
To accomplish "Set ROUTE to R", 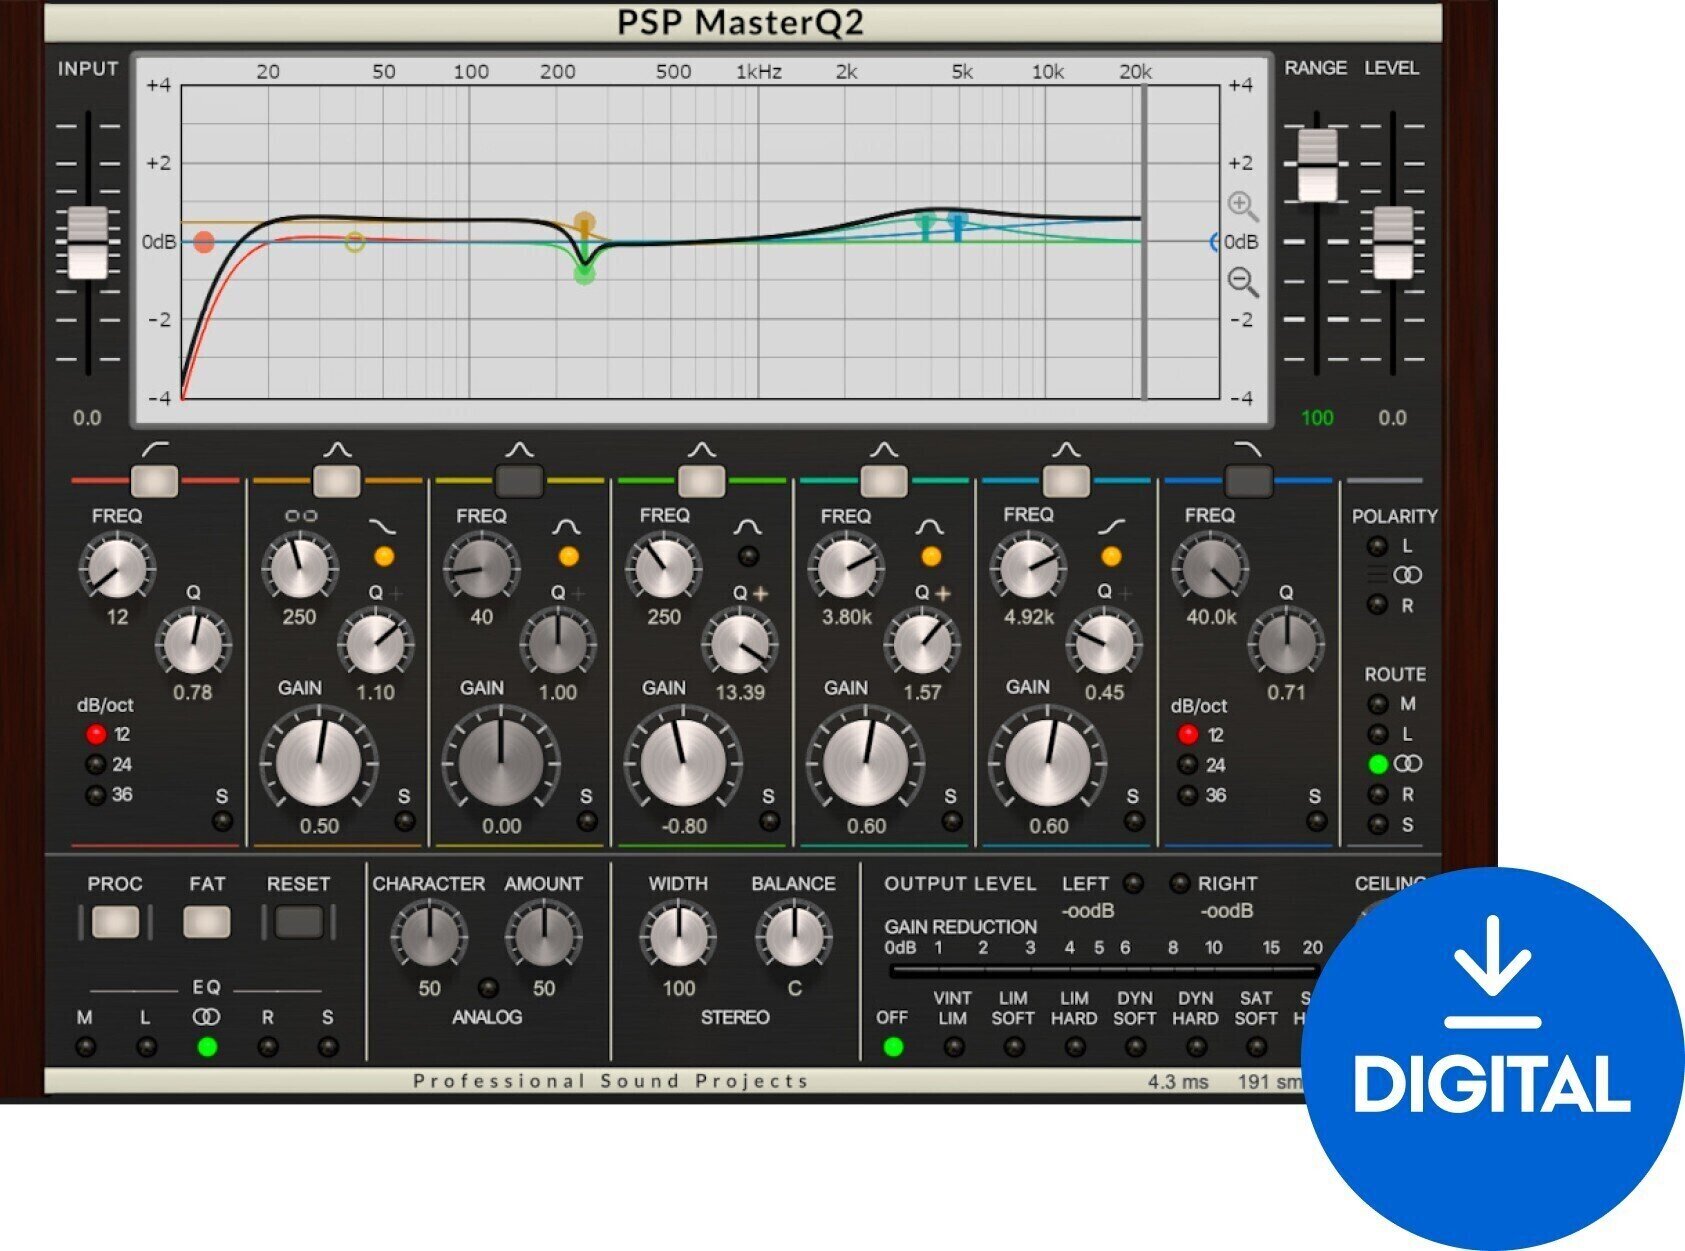I will [1377, 795].
